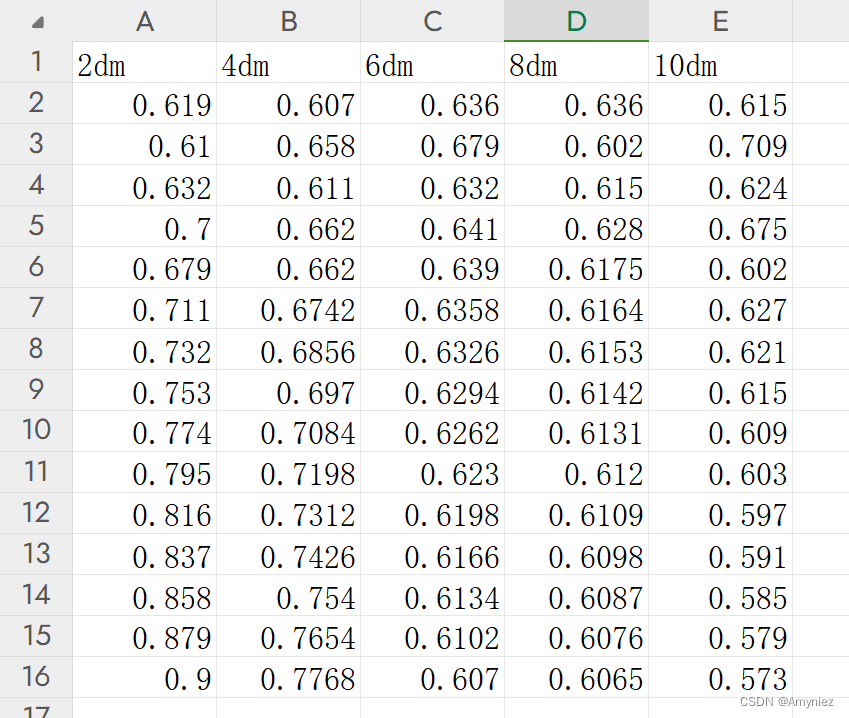Click cell with value 0.6326

click(432, 349)
